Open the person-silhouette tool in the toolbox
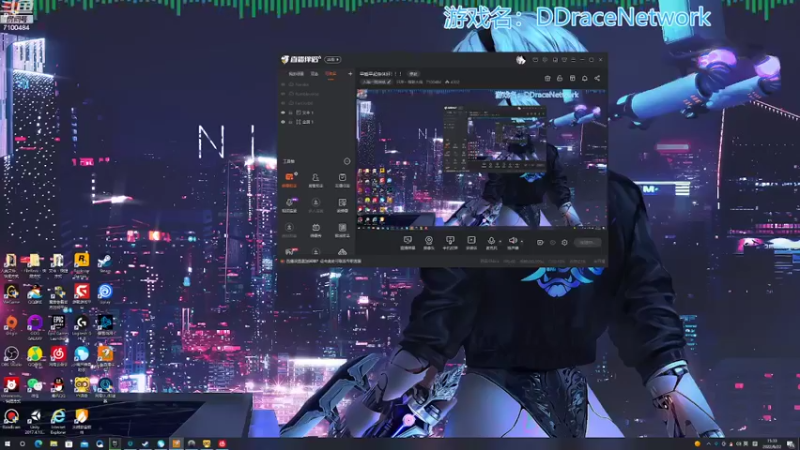Viewport: 800px width, 450px height. tap(315, 180)
